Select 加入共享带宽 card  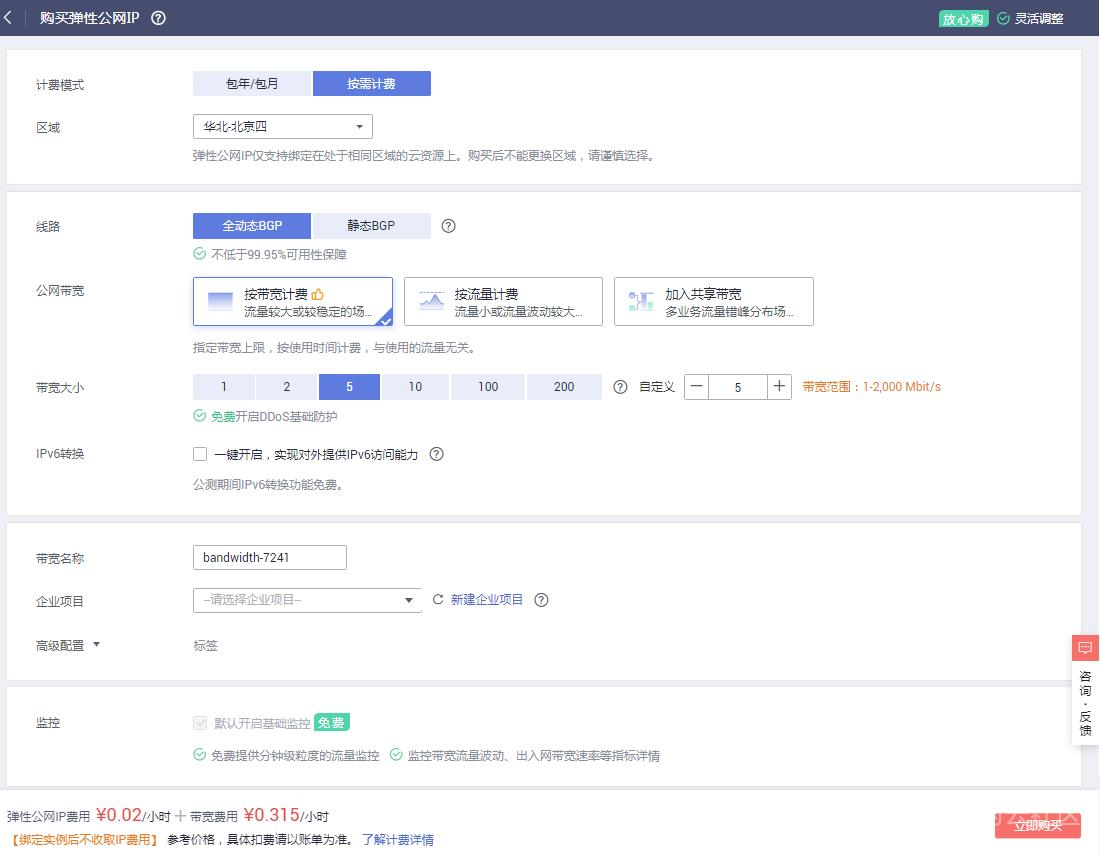tap(713, 302)
